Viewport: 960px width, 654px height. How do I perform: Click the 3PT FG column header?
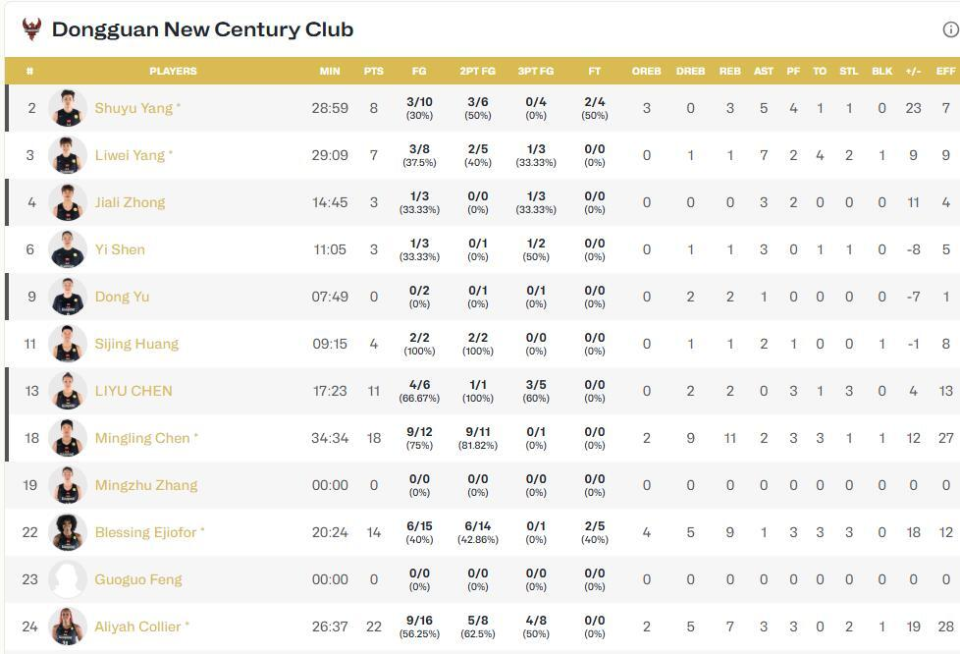pyautogui.click(x=536, y=71)
